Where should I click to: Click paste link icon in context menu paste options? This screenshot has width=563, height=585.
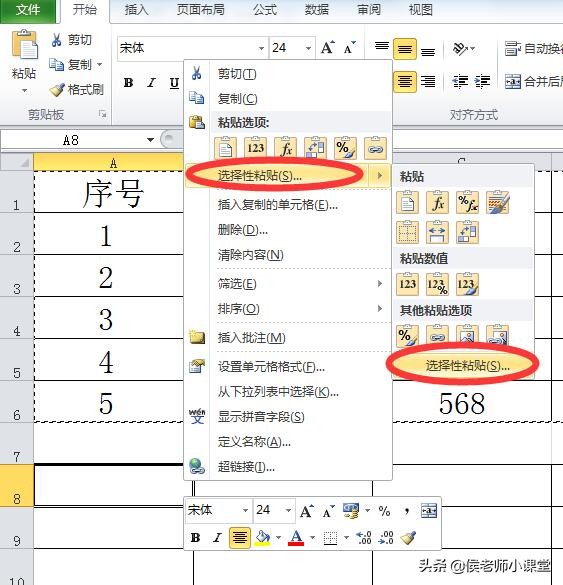click(375, 148)
